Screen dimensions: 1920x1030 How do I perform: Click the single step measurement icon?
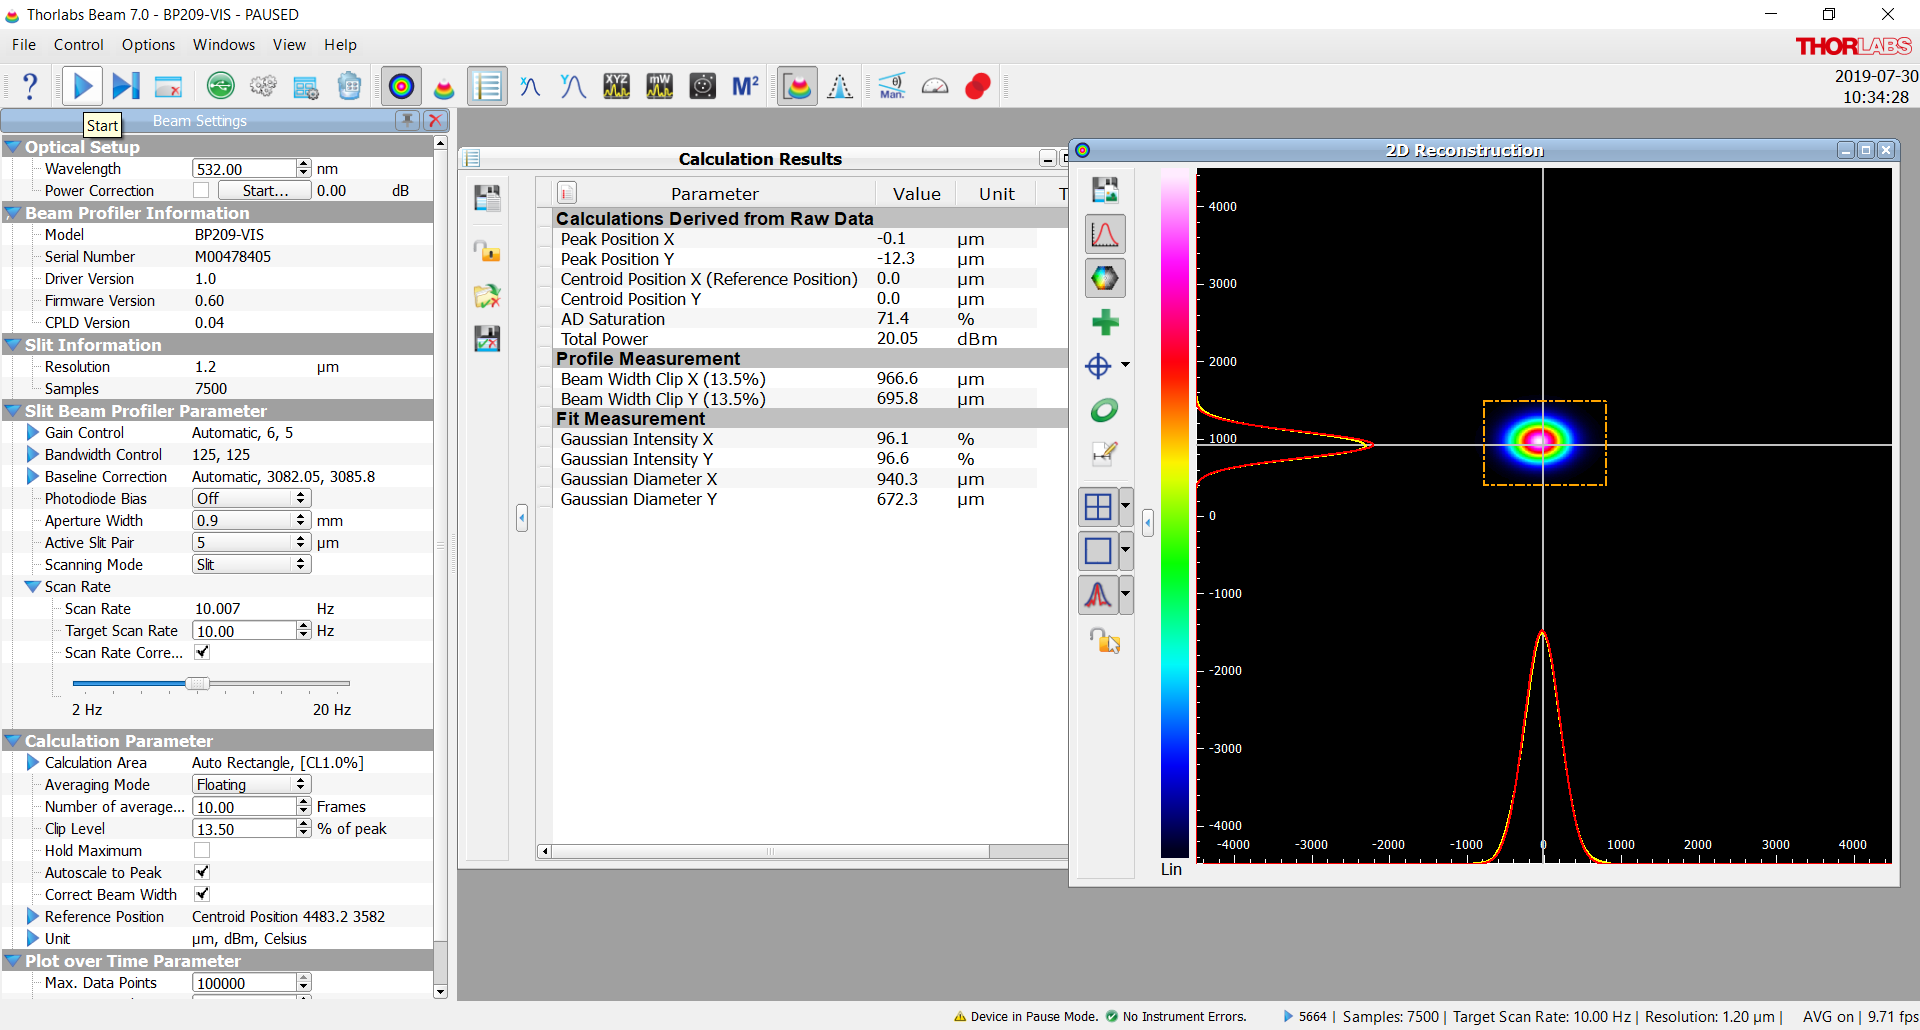coord(126,87)
